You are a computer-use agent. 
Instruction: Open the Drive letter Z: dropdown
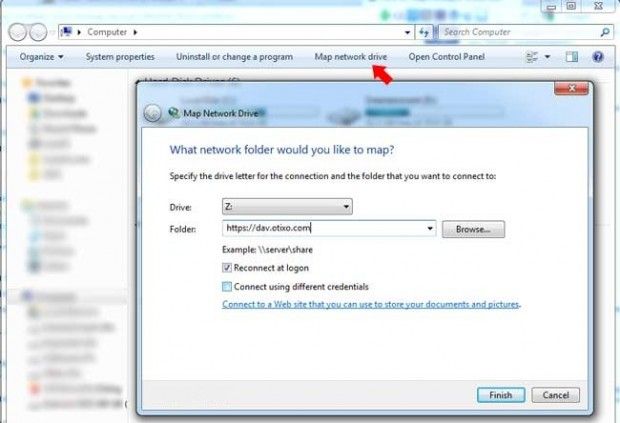tap(287, 206)
